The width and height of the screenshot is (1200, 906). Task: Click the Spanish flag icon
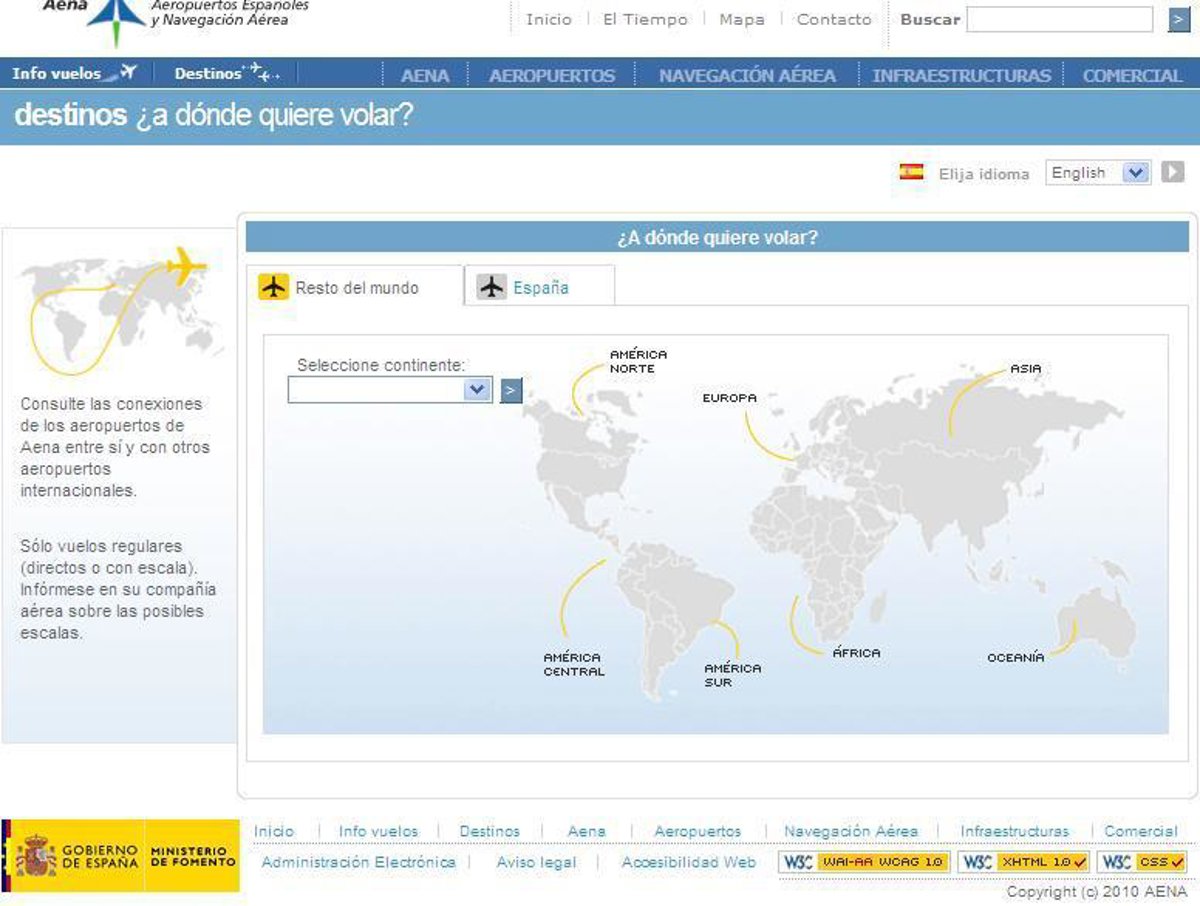pos(911,172)
